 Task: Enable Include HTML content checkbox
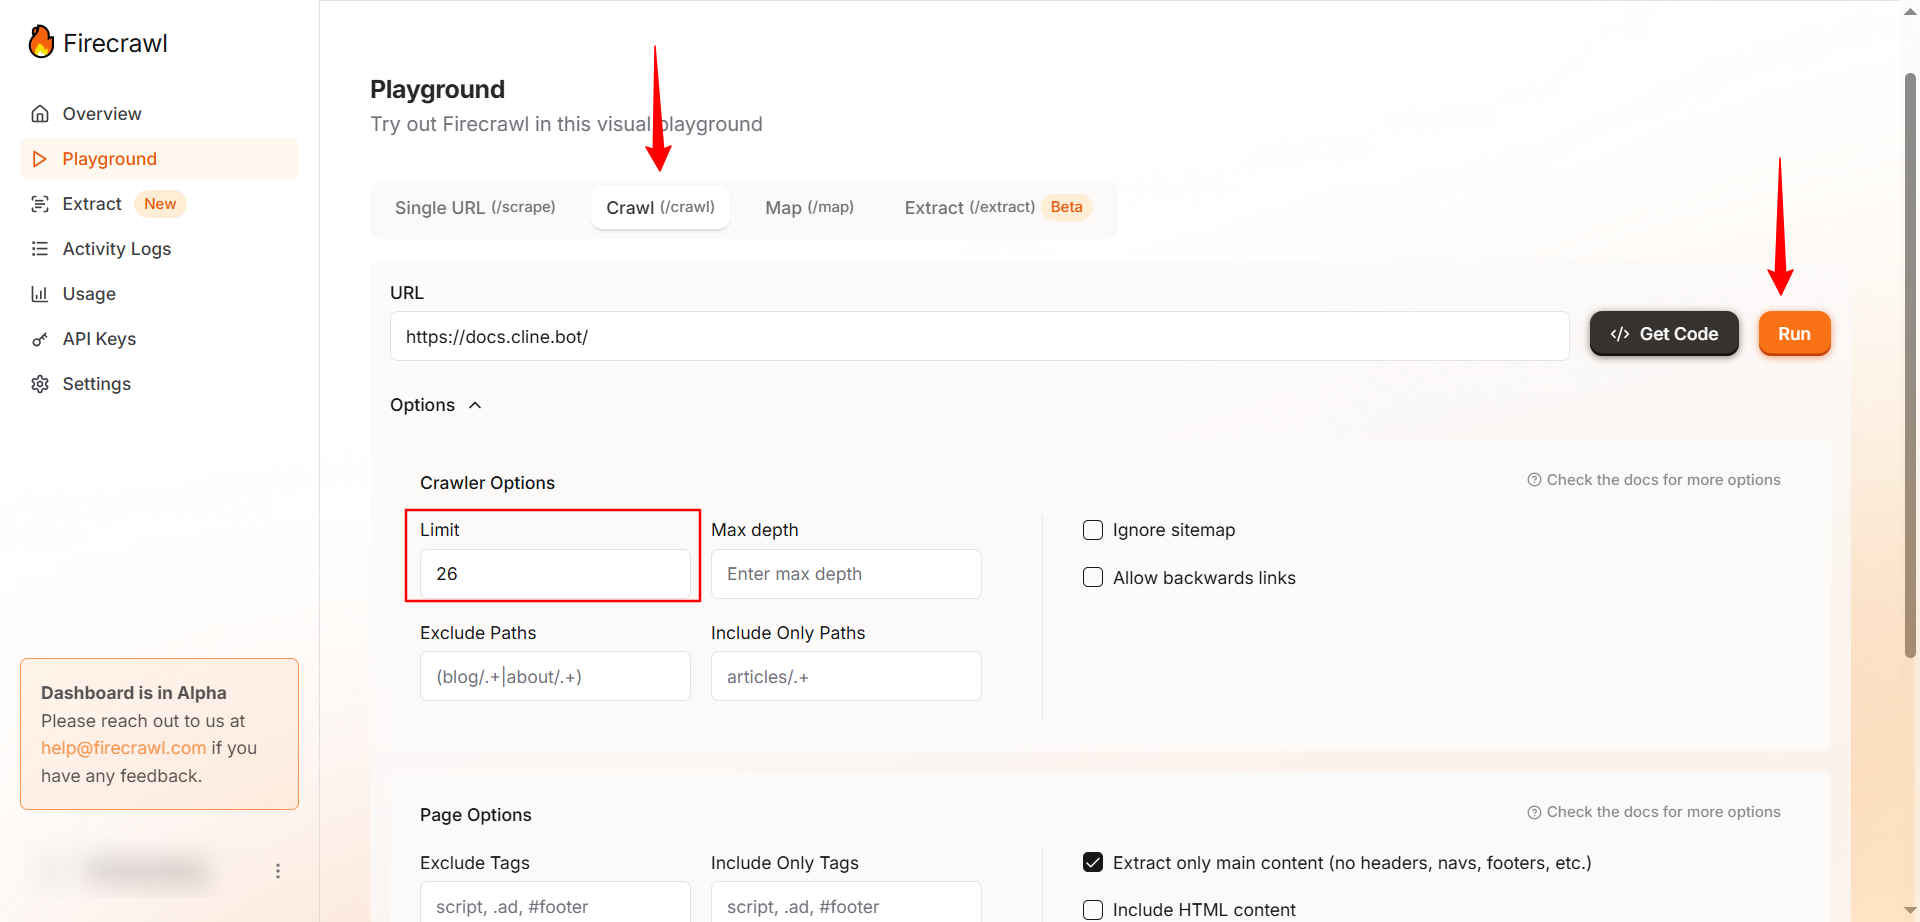(x=1093, y=910)
